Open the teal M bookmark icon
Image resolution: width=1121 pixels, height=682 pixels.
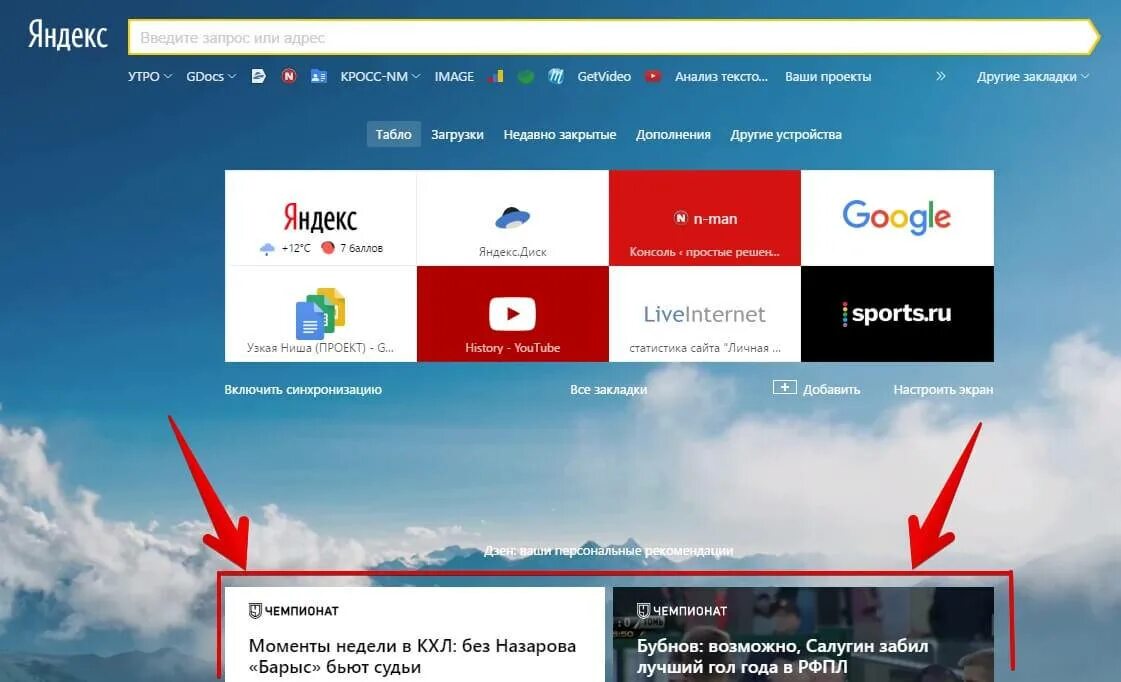point(555,76)
